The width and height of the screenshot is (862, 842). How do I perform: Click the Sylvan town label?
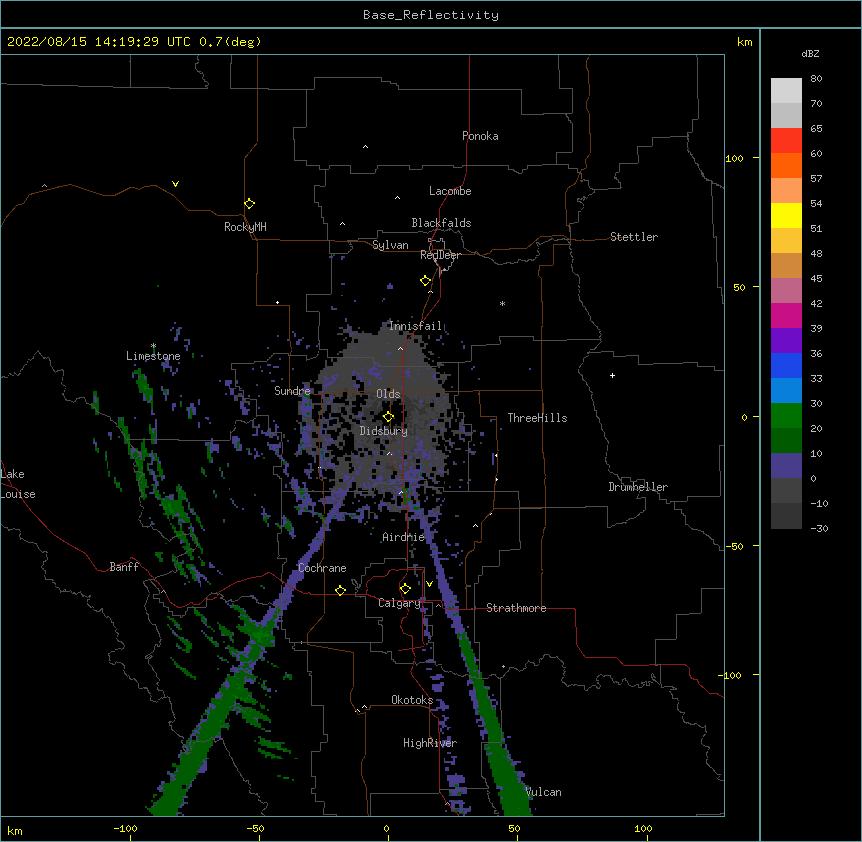390,245
